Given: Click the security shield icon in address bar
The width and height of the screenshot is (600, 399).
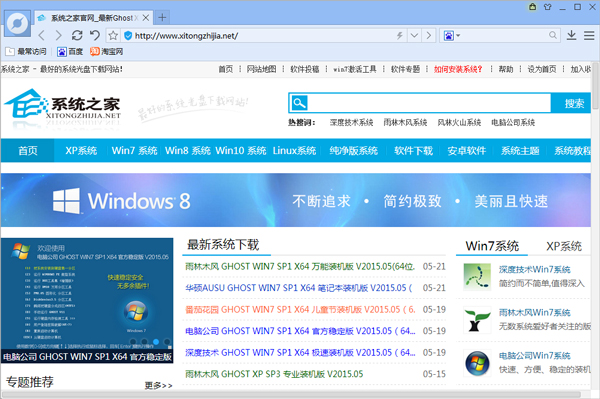Looking at the screenshot, I should (x=128, y=36).
